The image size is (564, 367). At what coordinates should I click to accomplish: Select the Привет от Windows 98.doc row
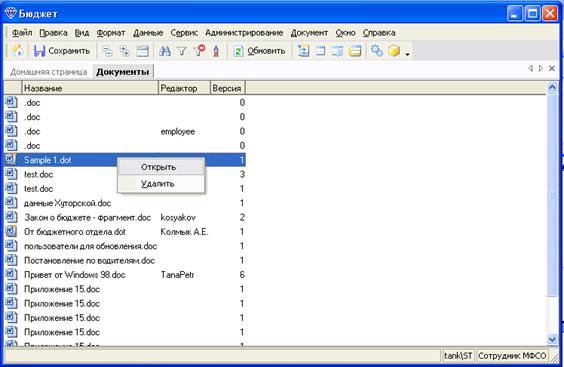tap(124, 275)
